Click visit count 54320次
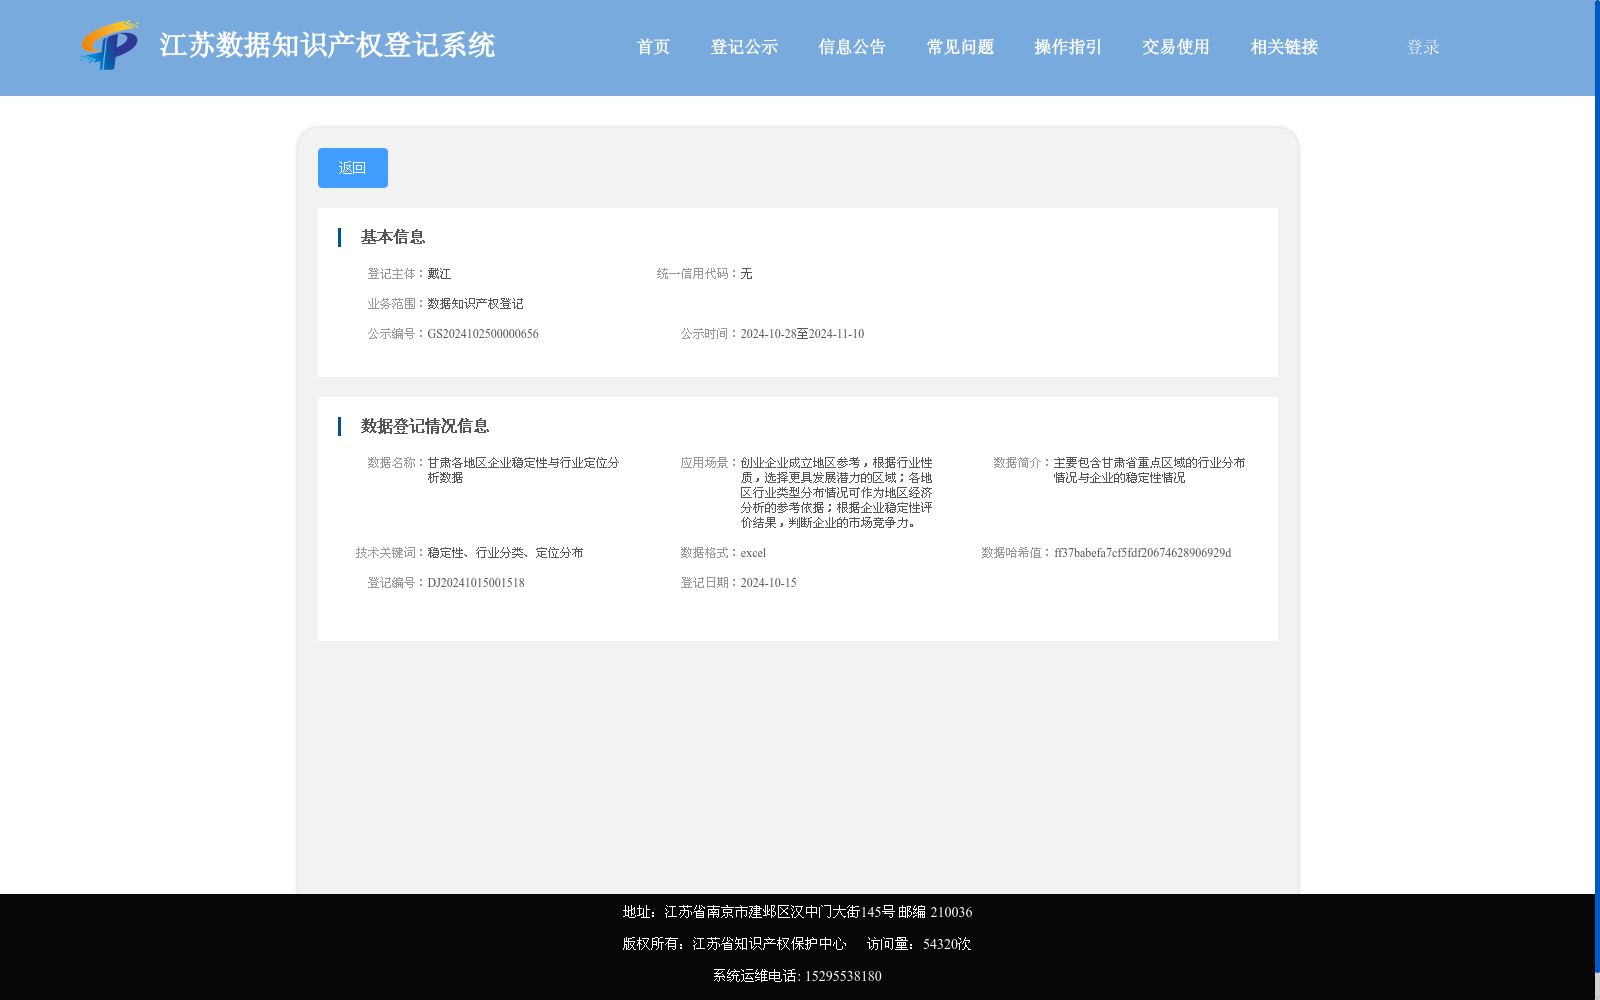Image resolution: width=1600 pixels, height=1000 pixels. 947,944
